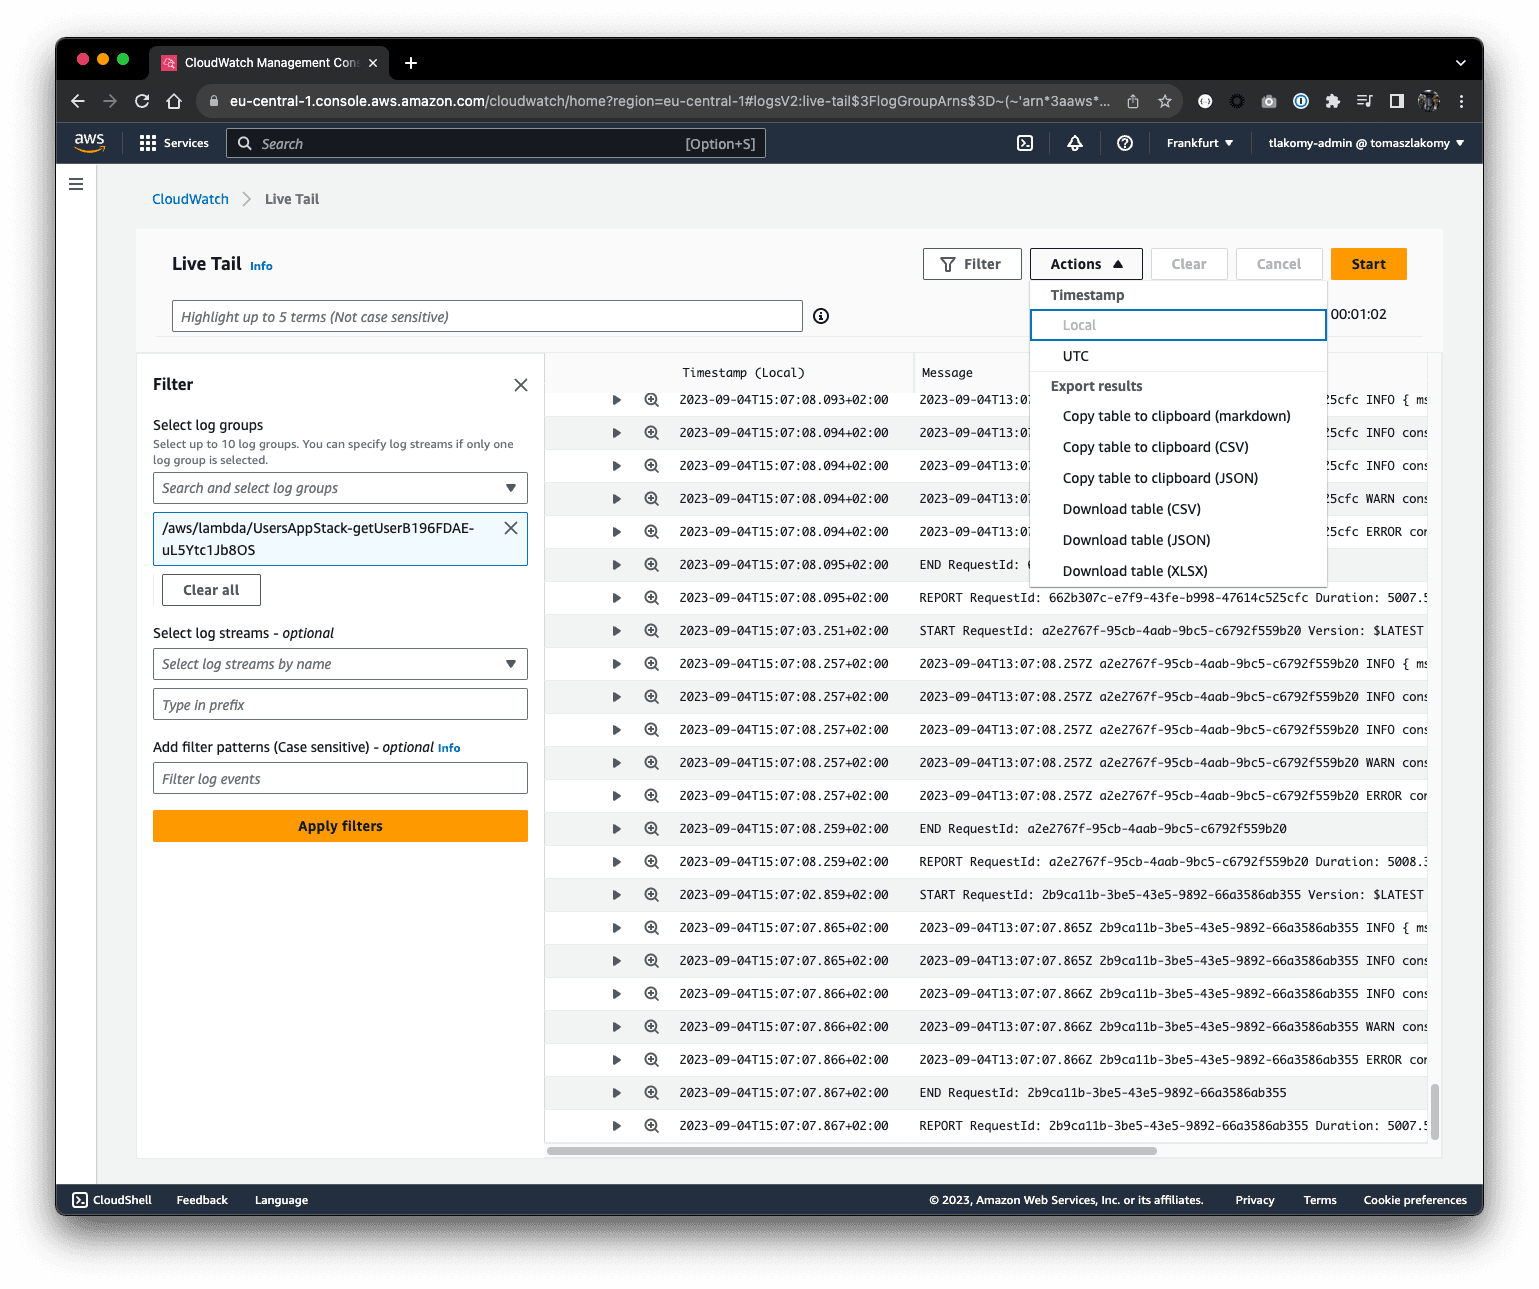Zoom into the 15:07:08.093 log event
This screenshot has width=1539, height=1289.
click(x=651, y=400)
